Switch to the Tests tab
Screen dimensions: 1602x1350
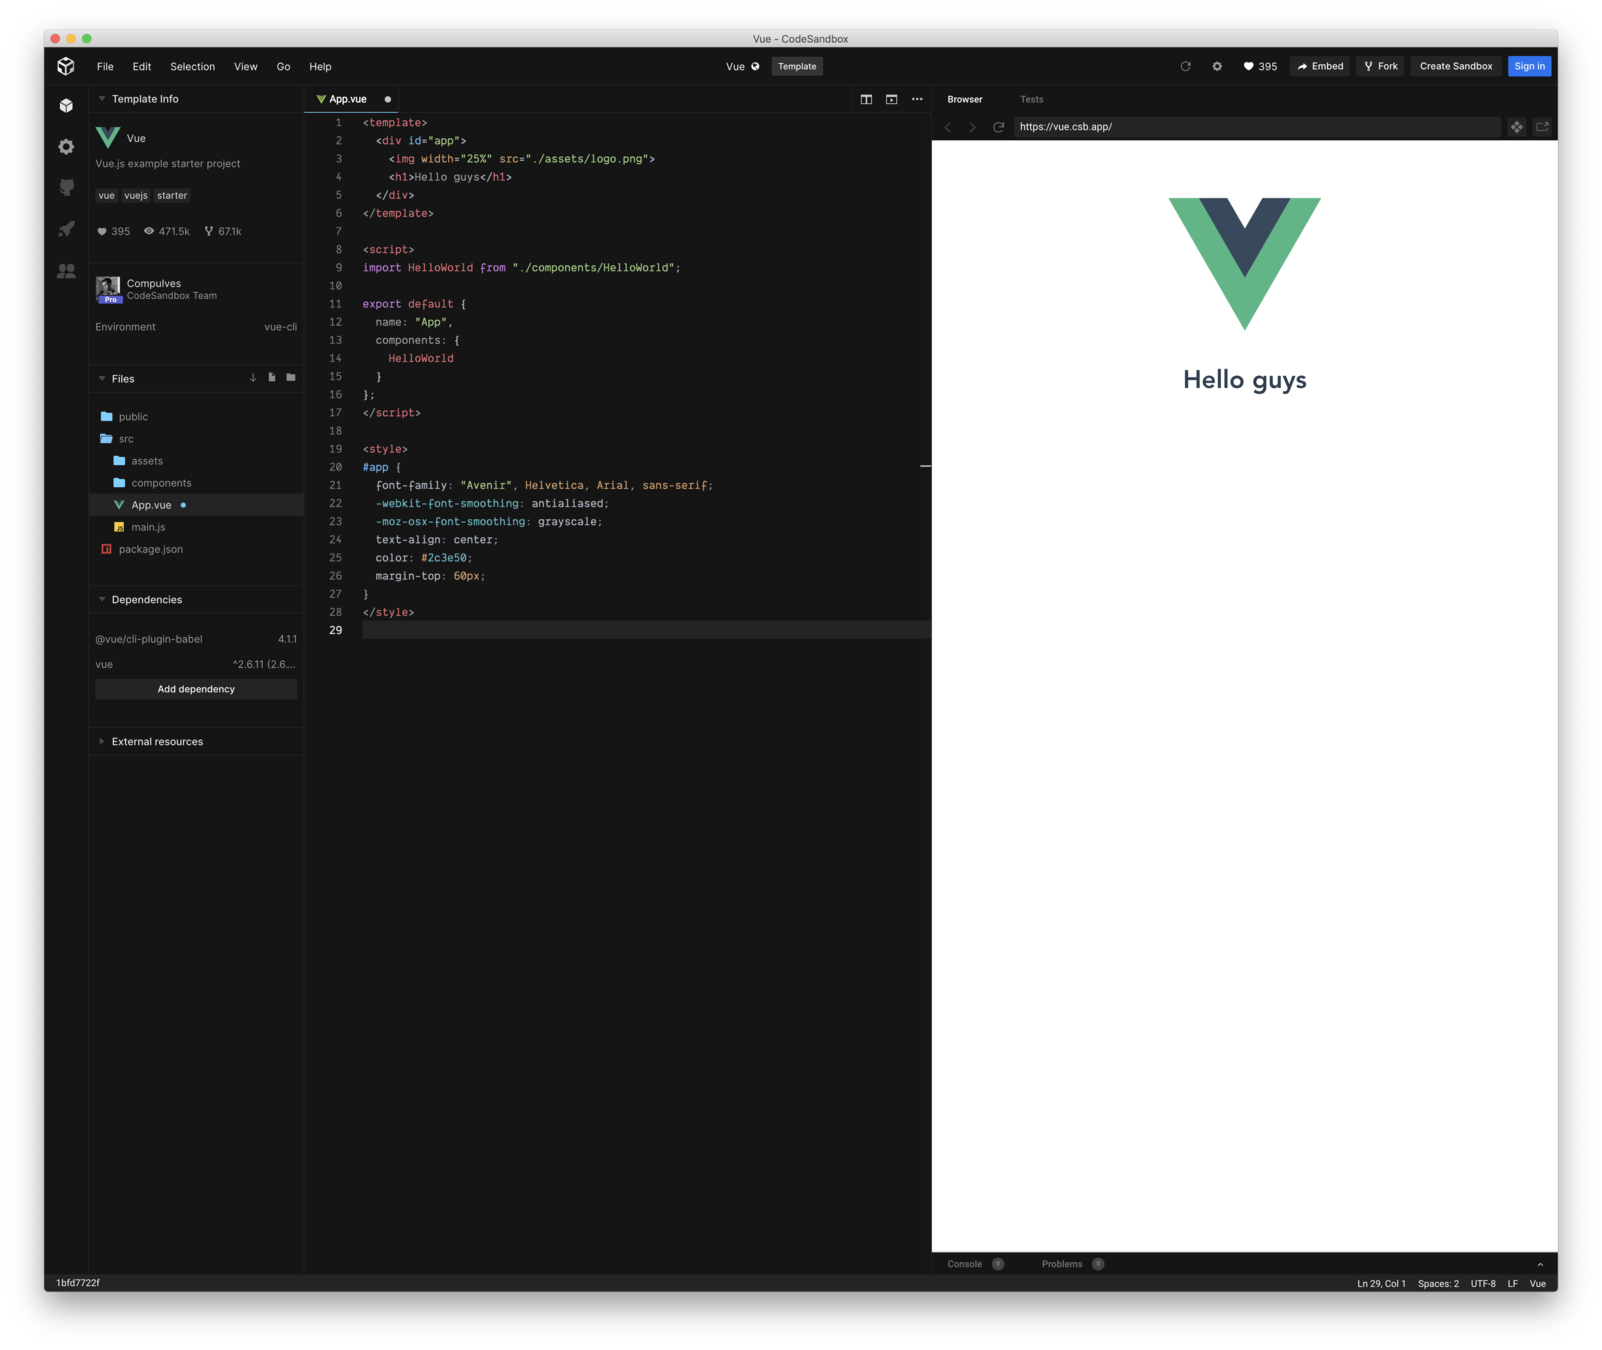click(x=1031, y=99)
